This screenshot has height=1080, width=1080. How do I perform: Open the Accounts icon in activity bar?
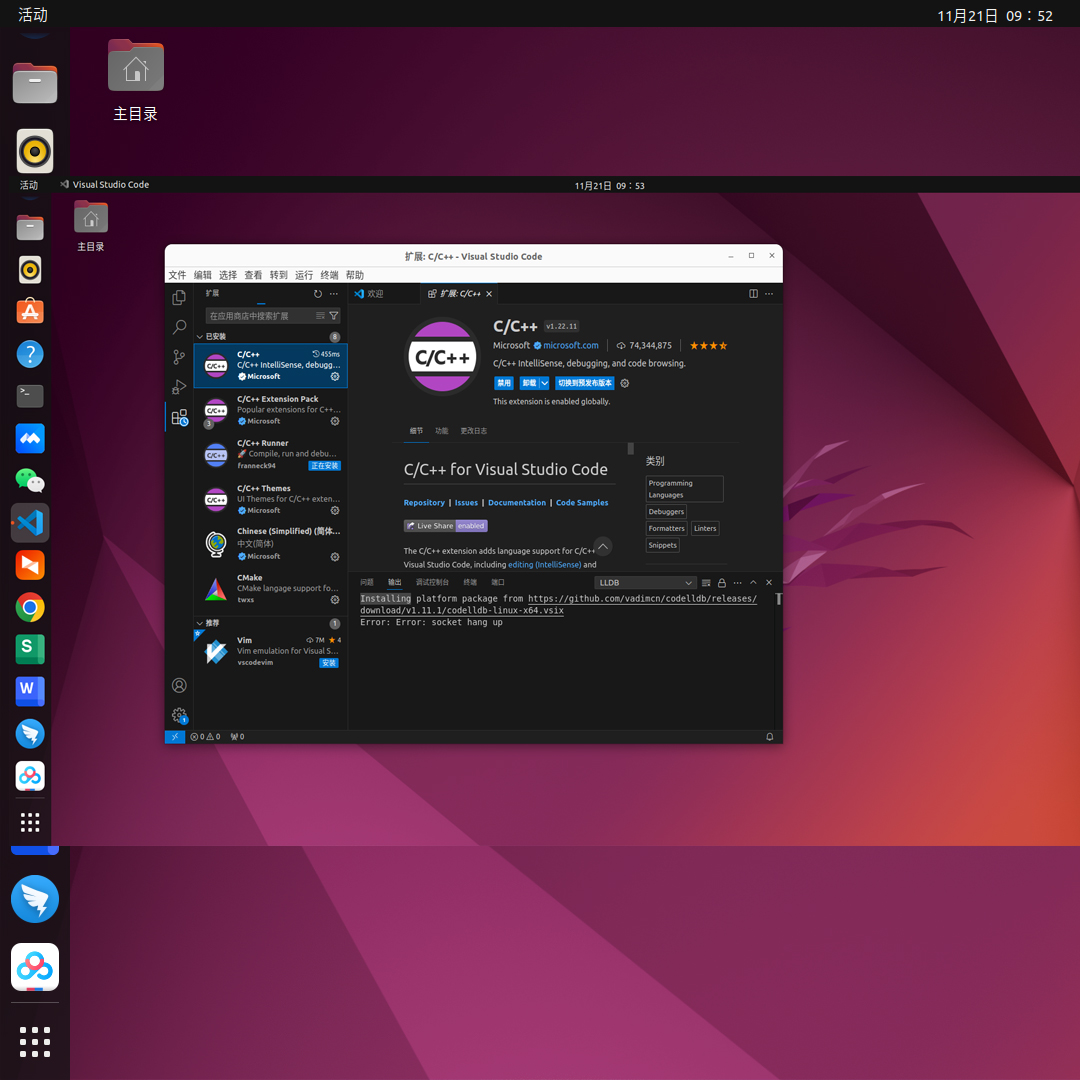179,685
